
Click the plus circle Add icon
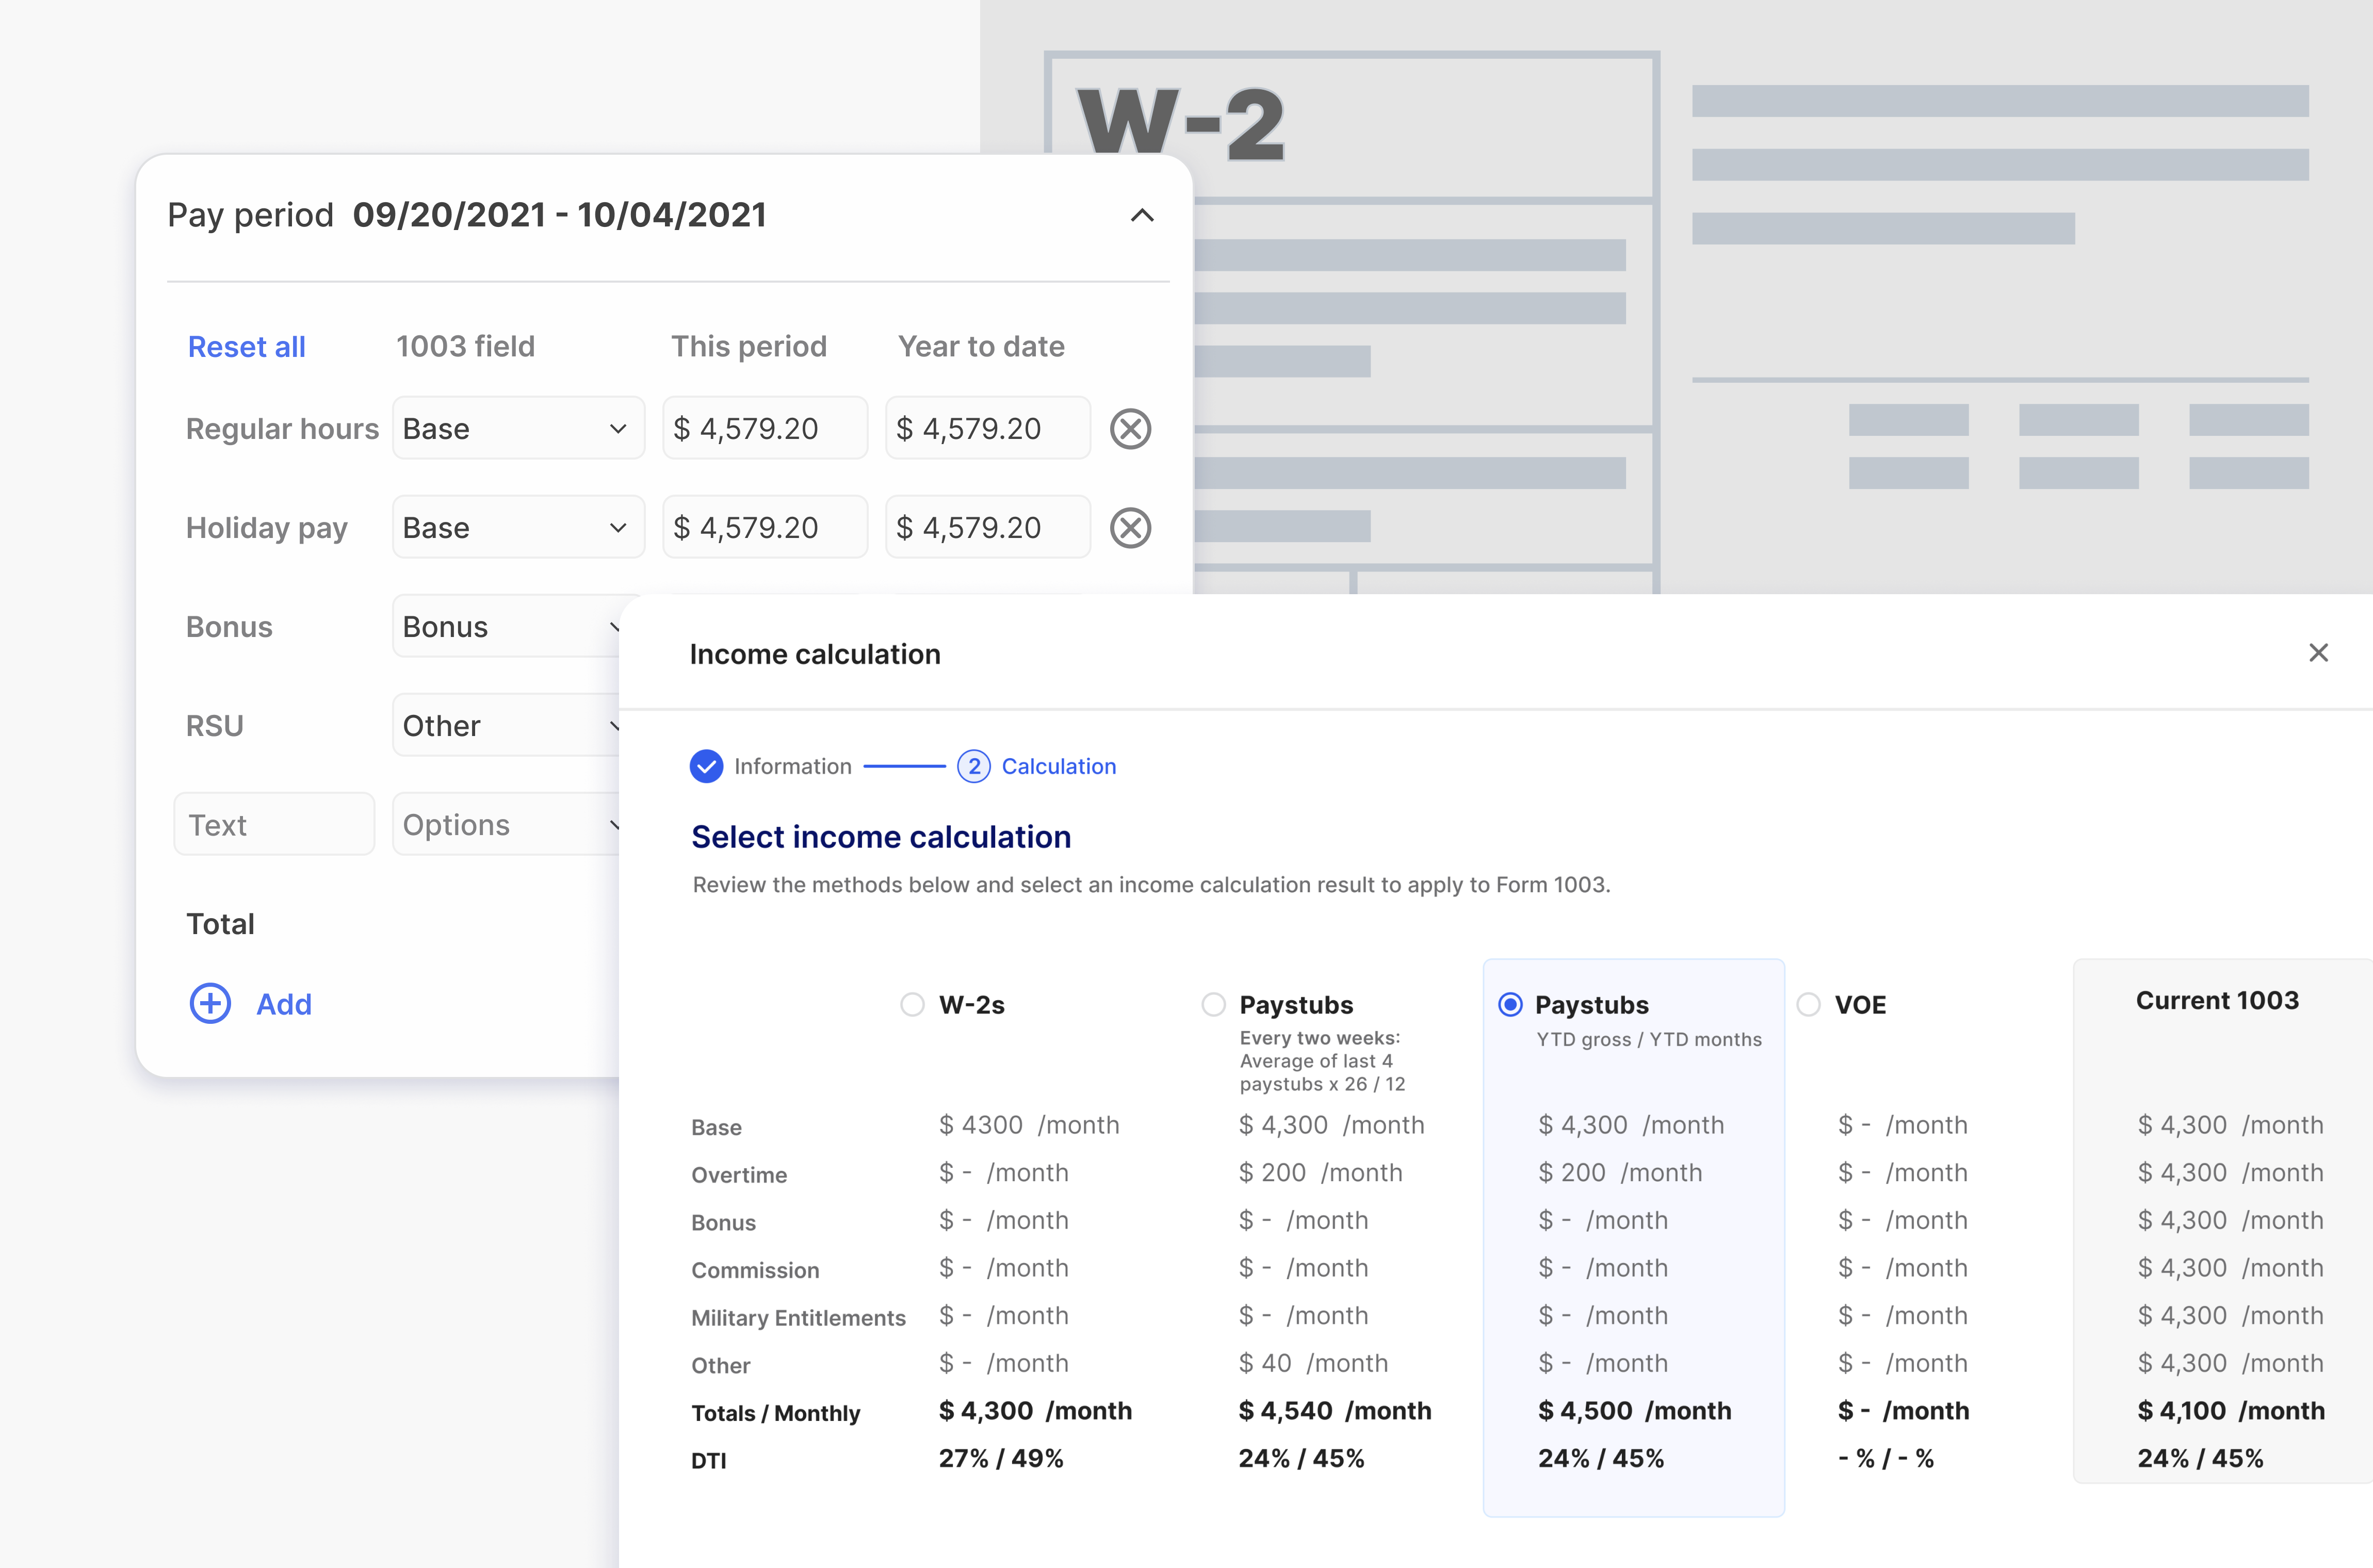point(210,1004)
